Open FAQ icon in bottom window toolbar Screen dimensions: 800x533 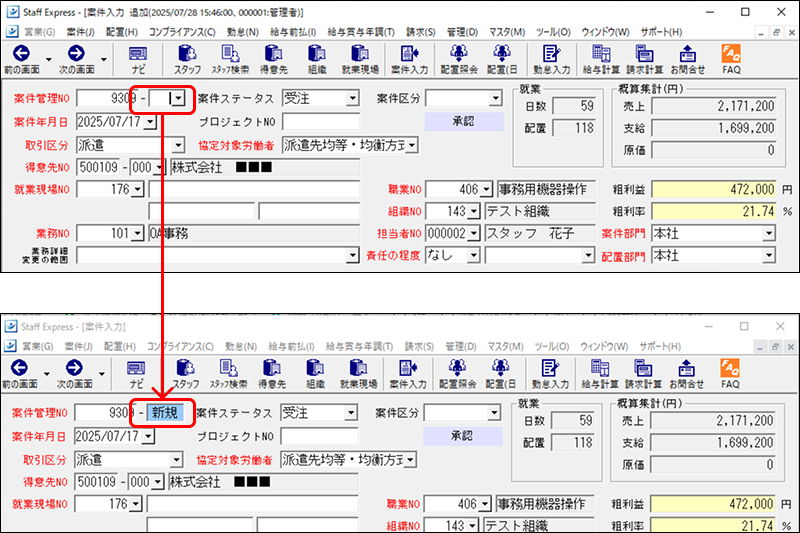(x=730, y=374)
